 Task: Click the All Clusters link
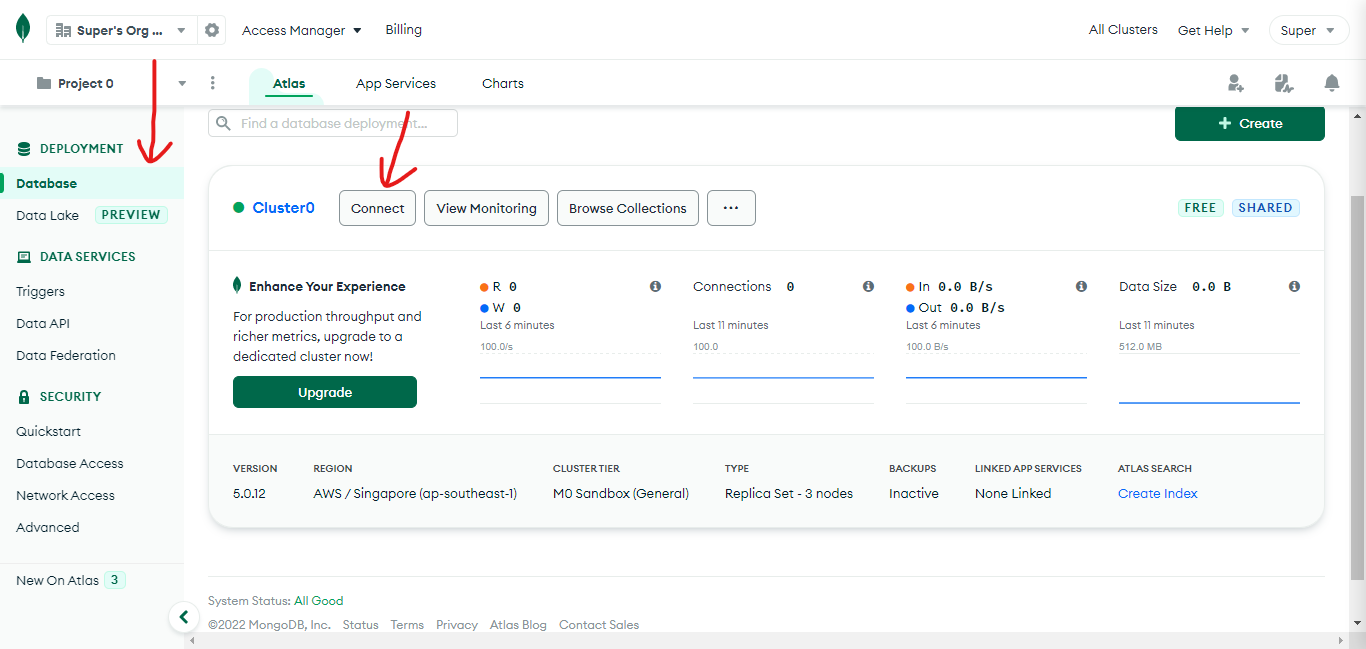[x=1123, y=29]
